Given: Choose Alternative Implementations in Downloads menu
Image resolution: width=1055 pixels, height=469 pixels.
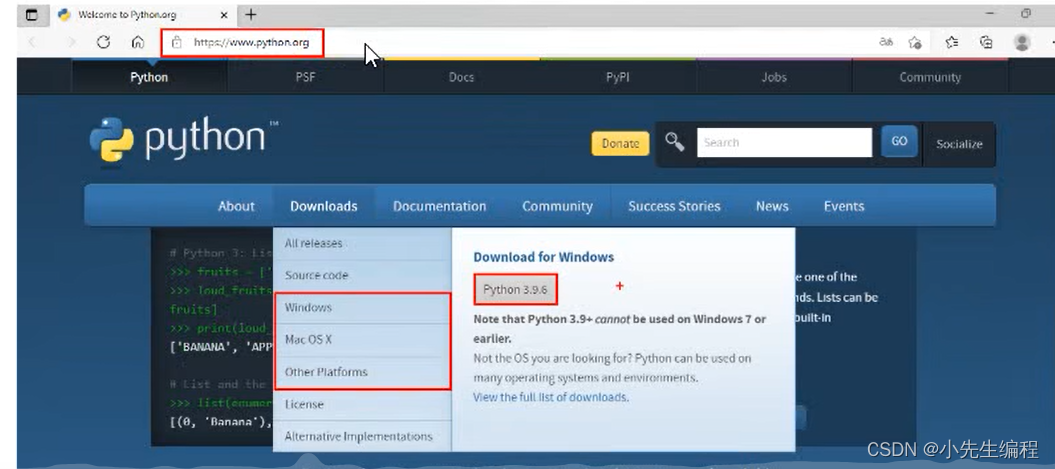Looking at the screenshot, I should tap(362, 437).
